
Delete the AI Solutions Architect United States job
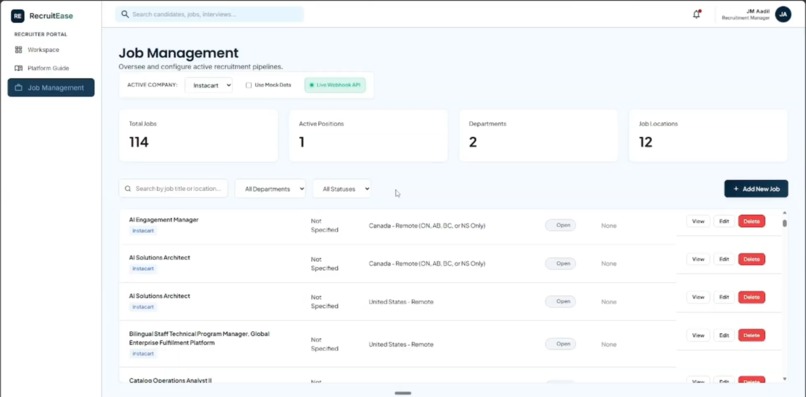click(x=752, y=297)
